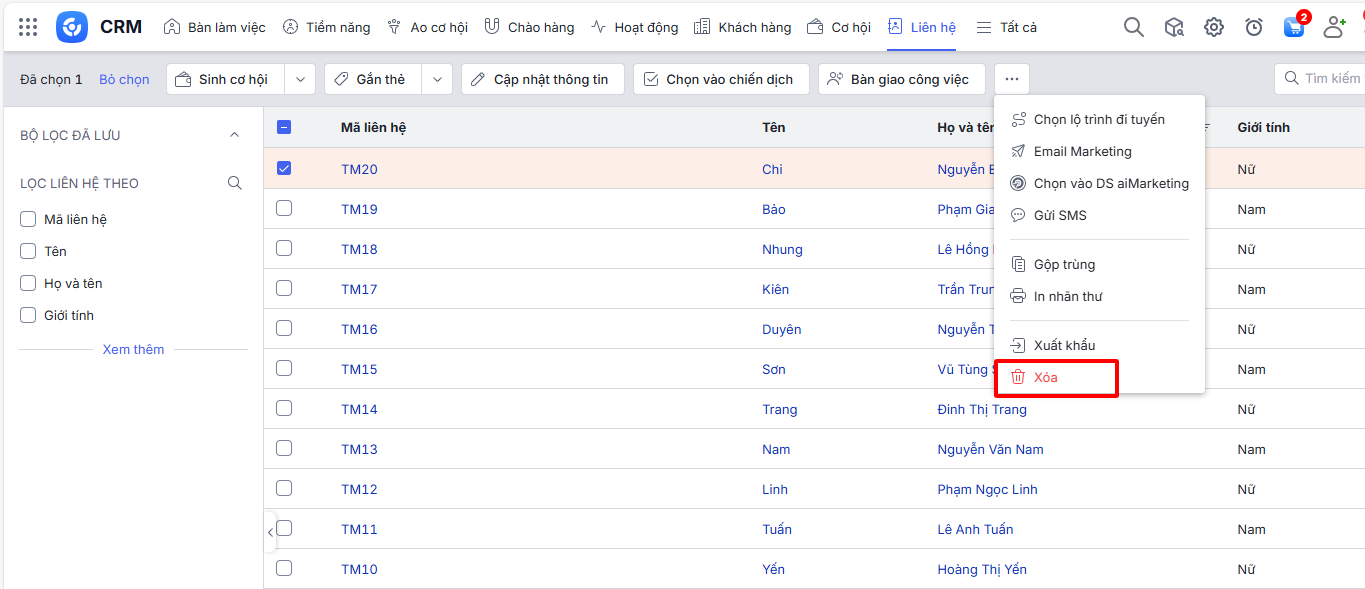Screen dimensions: 1365x589
Task: Uncheck the TM20 row checkbox
Action: (284, 168)
